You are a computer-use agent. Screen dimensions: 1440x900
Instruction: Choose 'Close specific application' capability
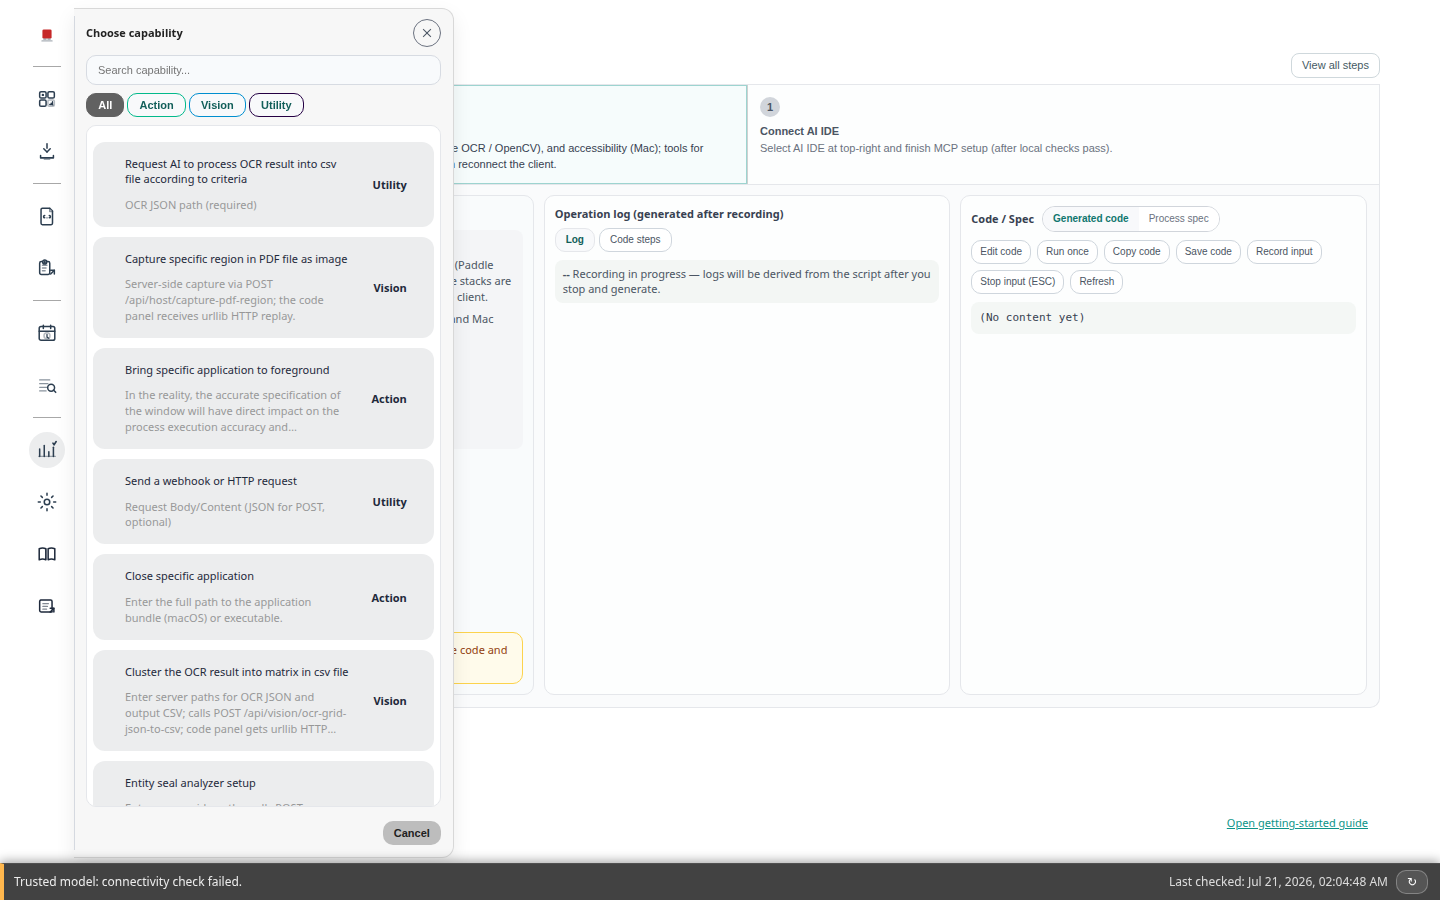[263, 598]
